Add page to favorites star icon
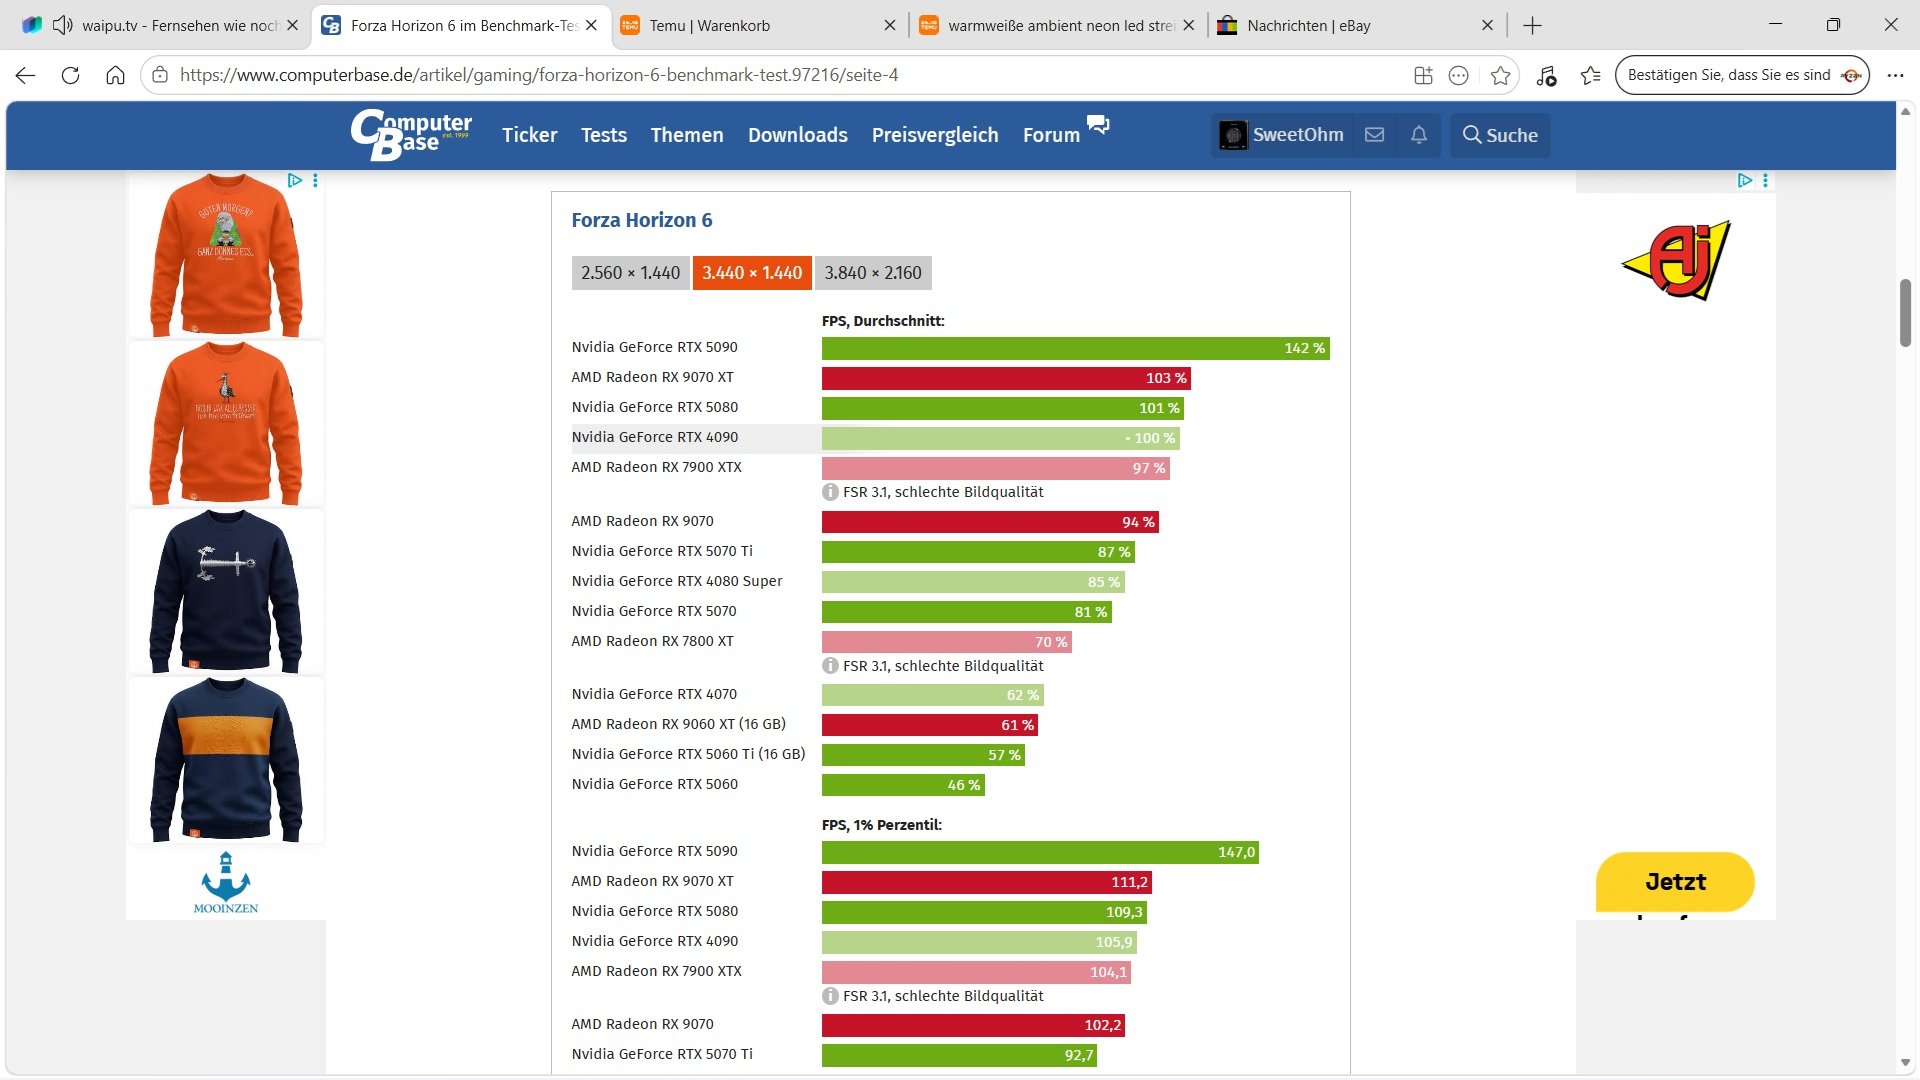 pos(1500,75)
